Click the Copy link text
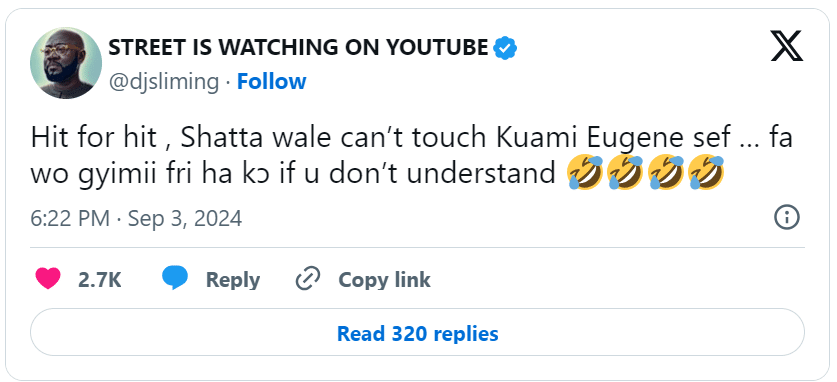 click(x=384, y=280)
